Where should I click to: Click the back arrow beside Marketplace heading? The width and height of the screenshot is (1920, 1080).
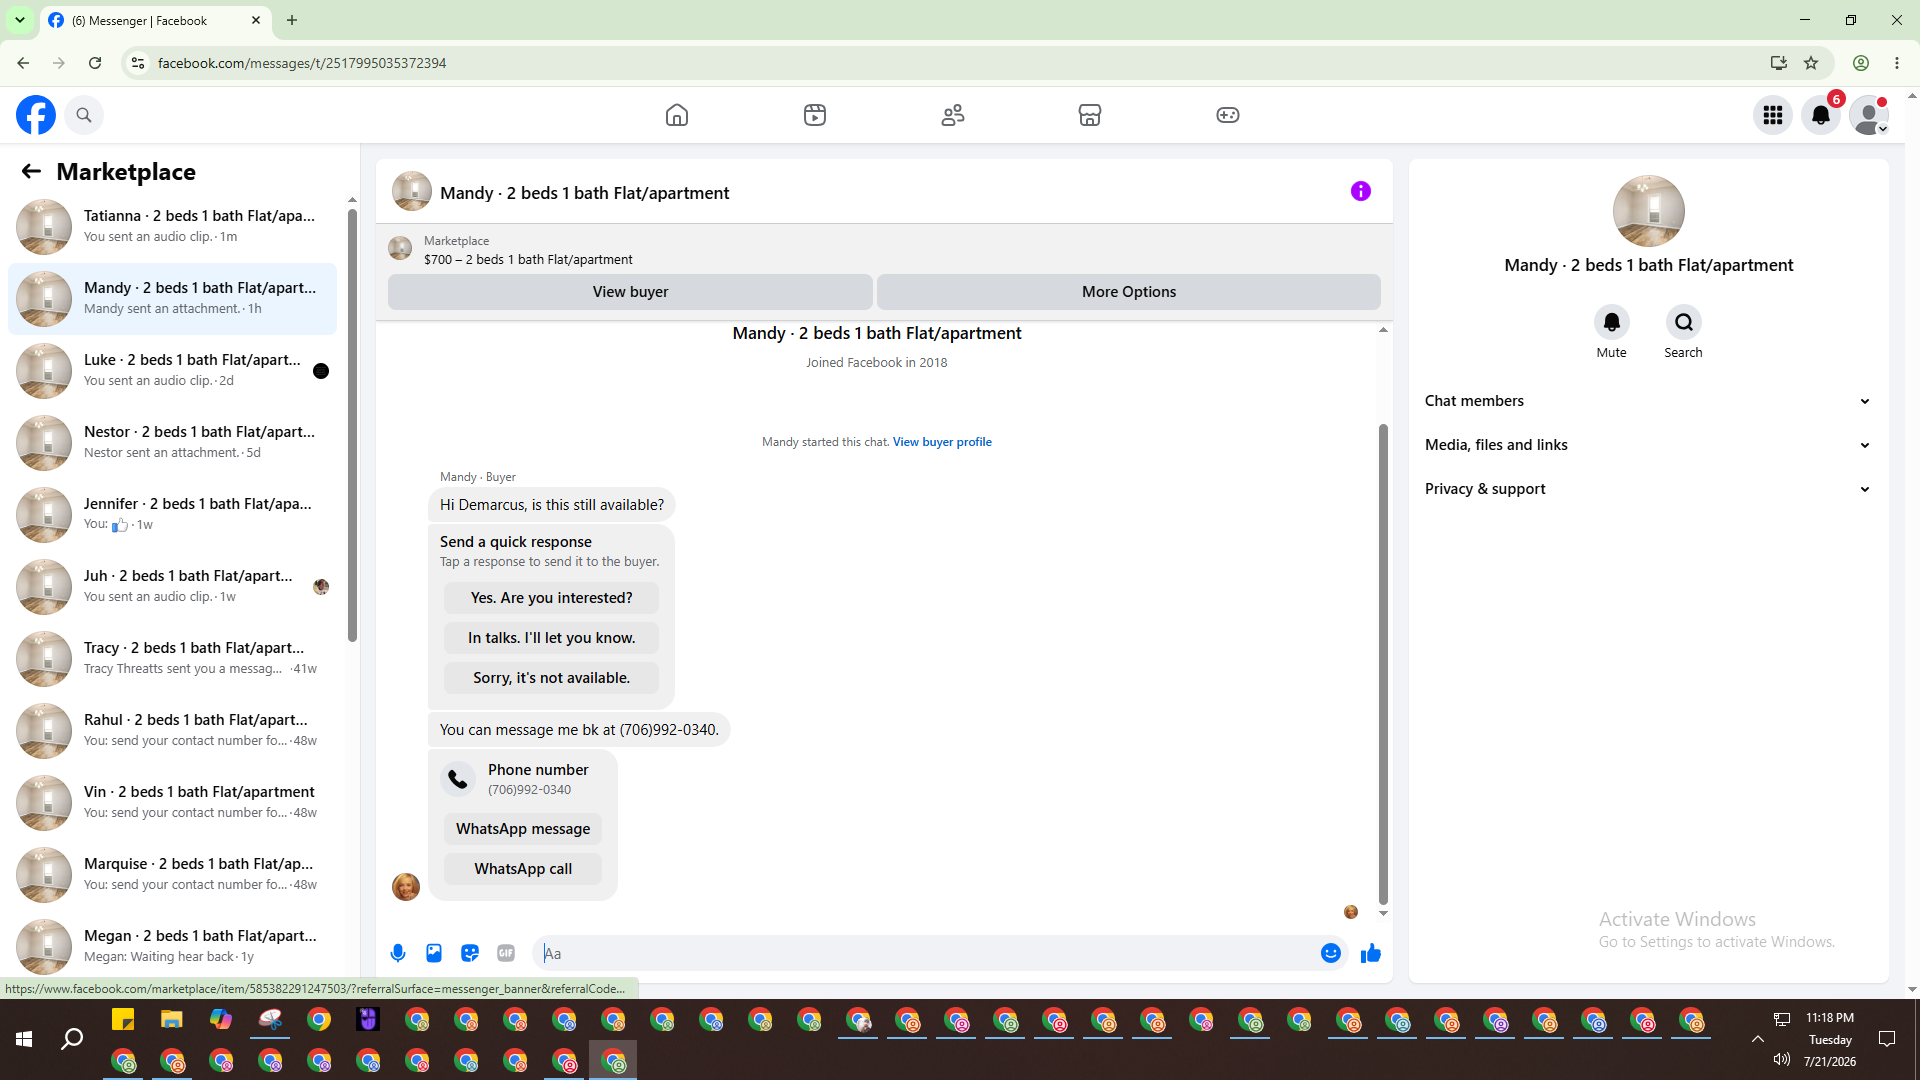pyautogui.click(x=31, y=171)
